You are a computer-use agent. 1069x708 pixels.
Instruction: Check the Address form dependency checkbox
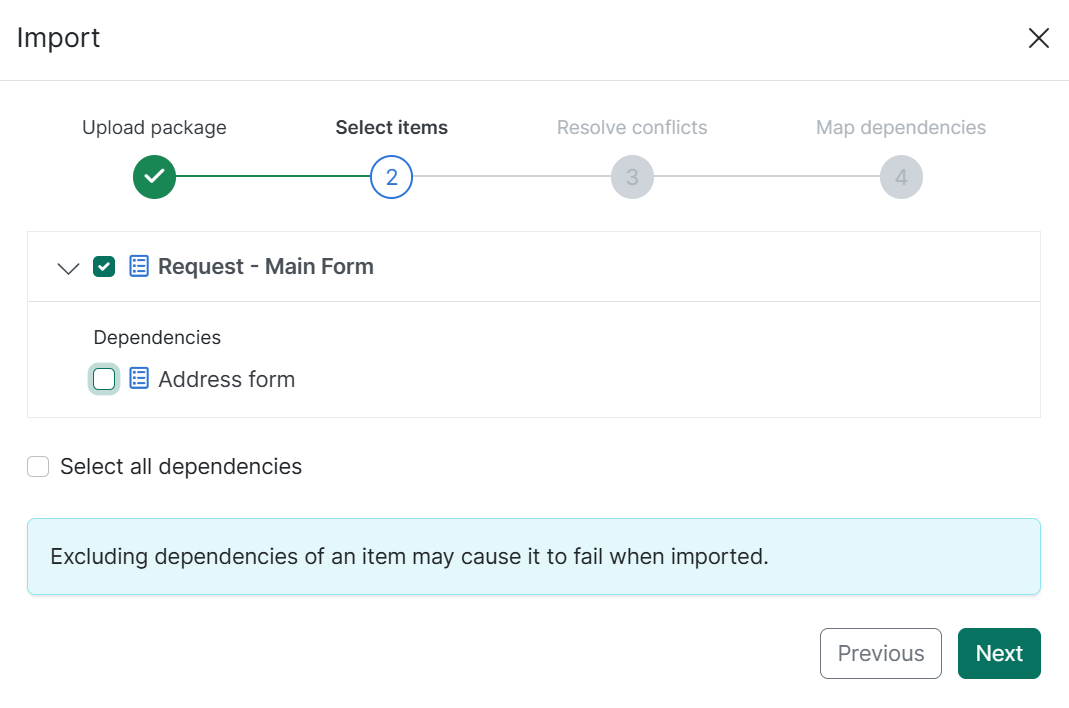pyautogui.click(x=104, y=379)
